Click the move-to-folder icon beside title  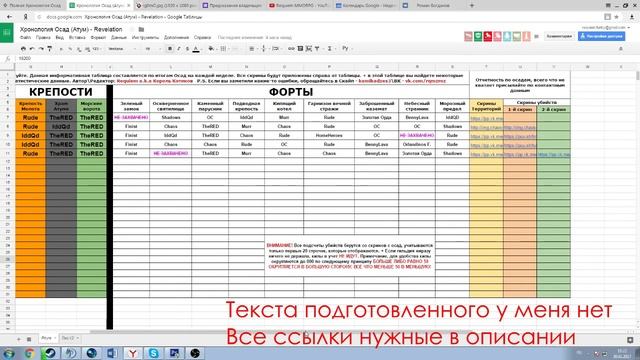(141, 29)
